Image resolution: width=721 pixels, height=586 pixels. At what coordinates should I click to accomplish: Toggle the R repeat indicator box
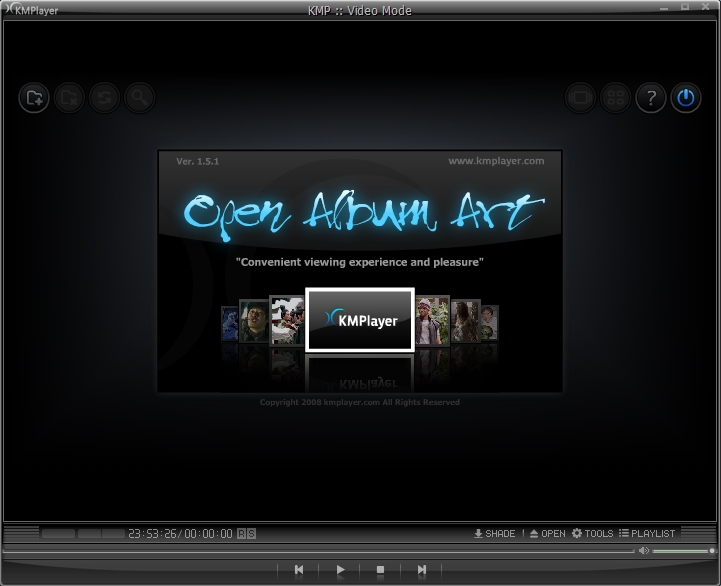point(242,534)
